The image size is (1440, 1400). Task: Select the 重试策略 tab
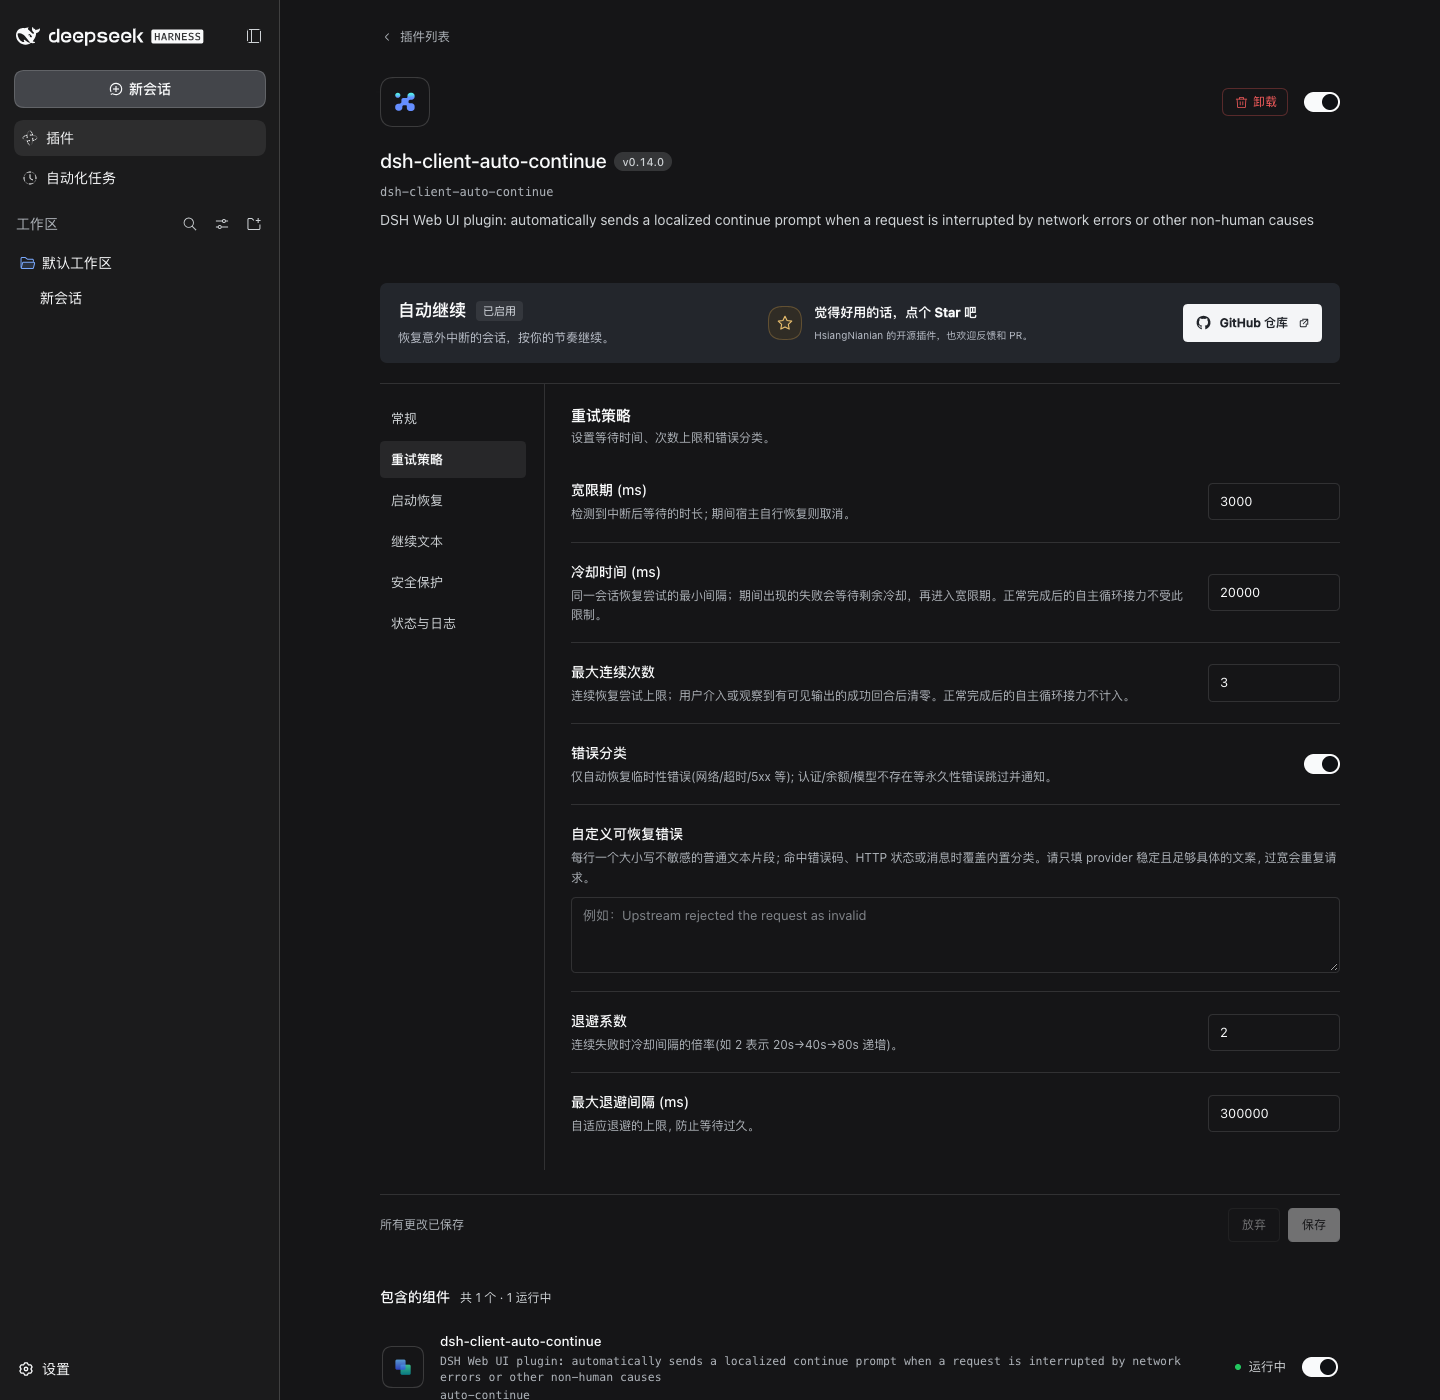pos(453,459)
